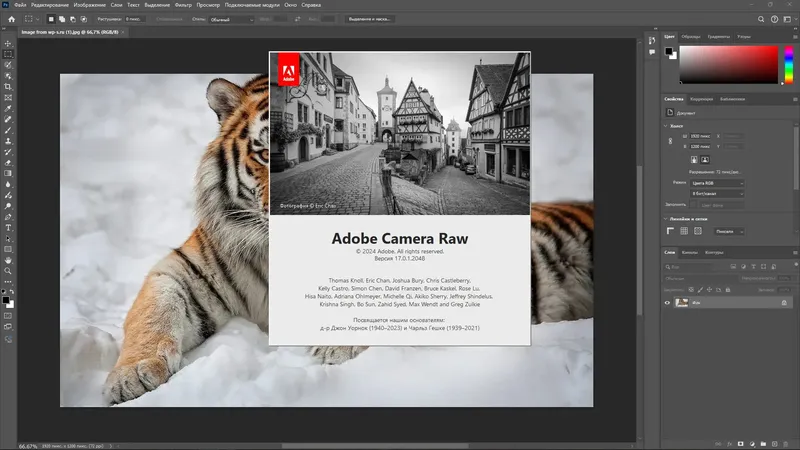Screen dimensions: 800x450
Task: Hide the layer using its eye icon
Action: coord(668,302)
